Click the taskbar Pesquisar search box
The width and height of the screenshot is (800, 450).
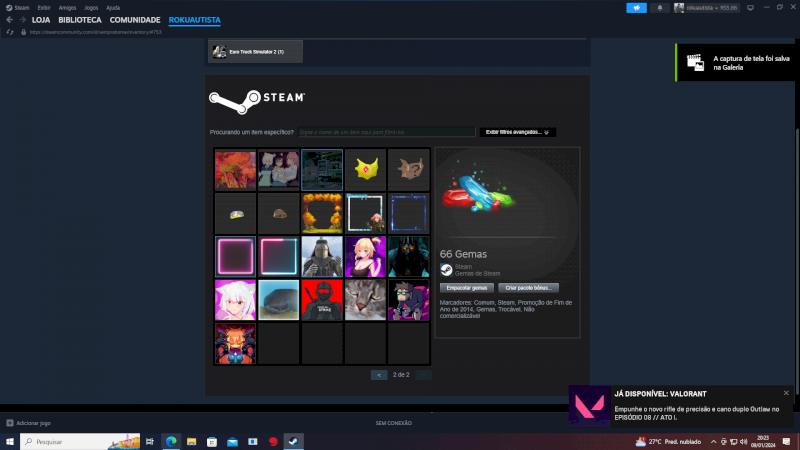click(x=80, y=441)
